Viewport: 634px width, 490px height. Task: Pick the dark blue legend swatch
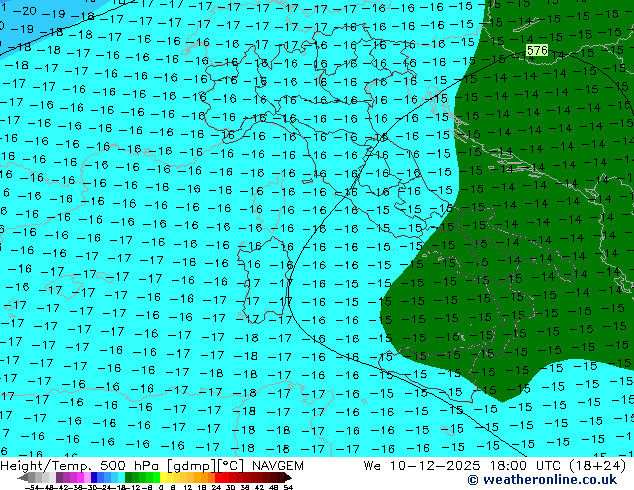pyautogui.click(x=94, y=477)
